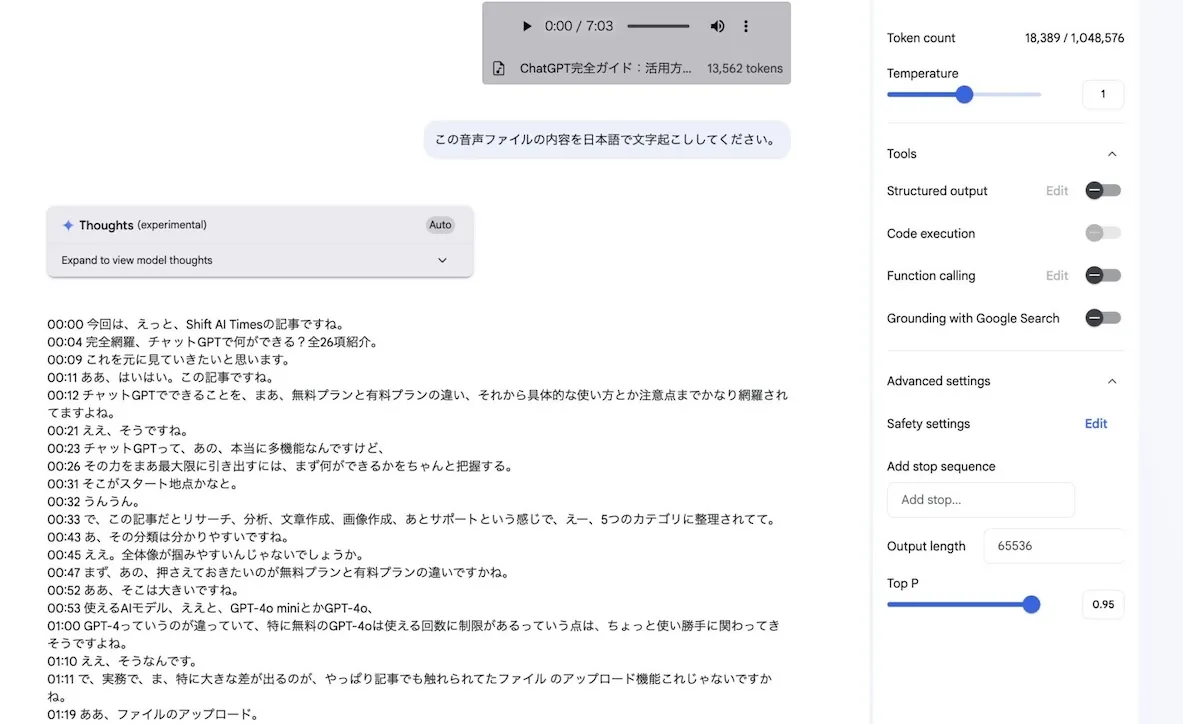Enable Structured output
This screenshot has width=1183, height=724.
point(1102,190)
